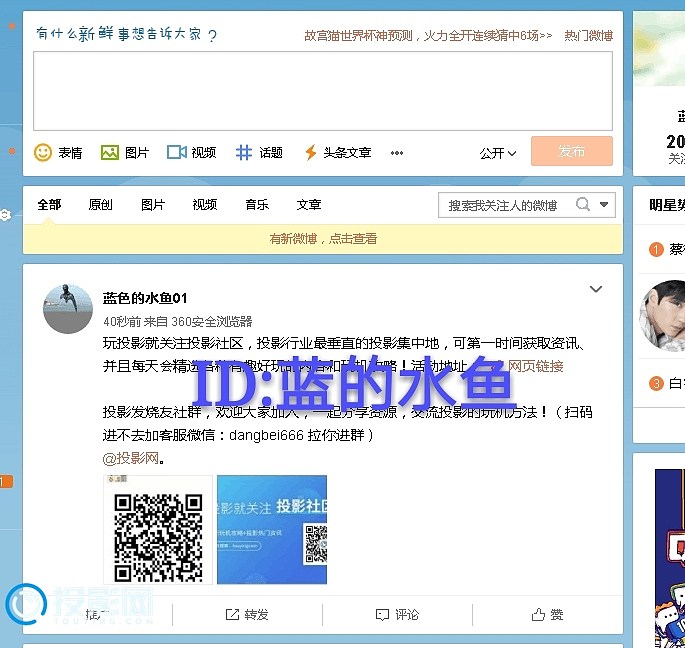Switch to the 视频 filter tab
Screen dimensions: 685x648
tap(205, 204)
